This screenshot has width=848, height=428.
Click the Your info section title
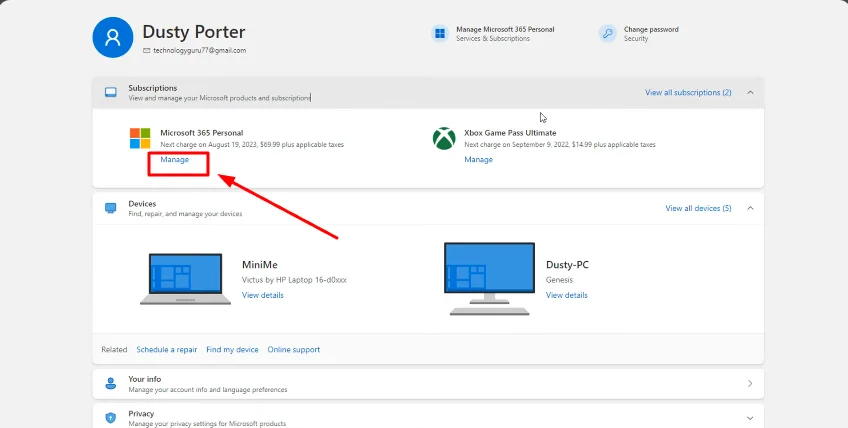tap(144, 379)
